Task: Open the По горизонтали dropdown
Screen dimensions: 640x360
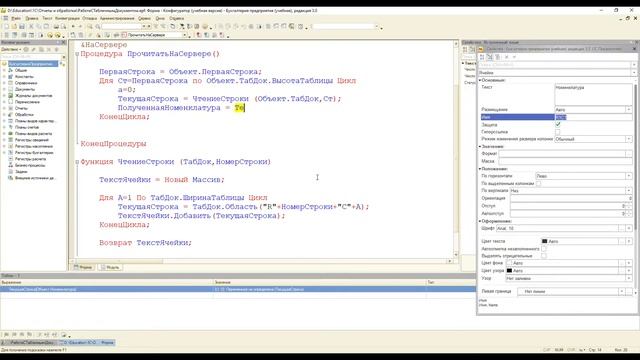Action: [629, 176]
